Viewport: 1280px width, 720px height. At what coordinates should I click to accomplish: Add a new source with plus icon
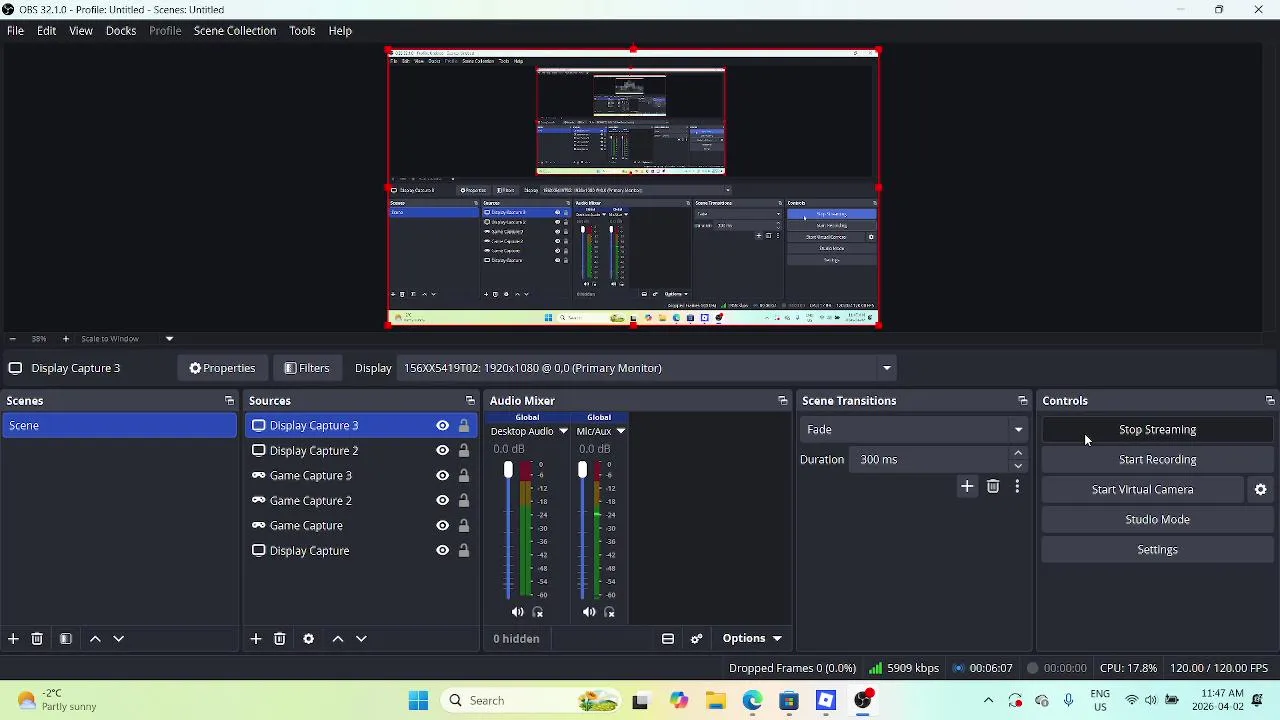[256, 639]
